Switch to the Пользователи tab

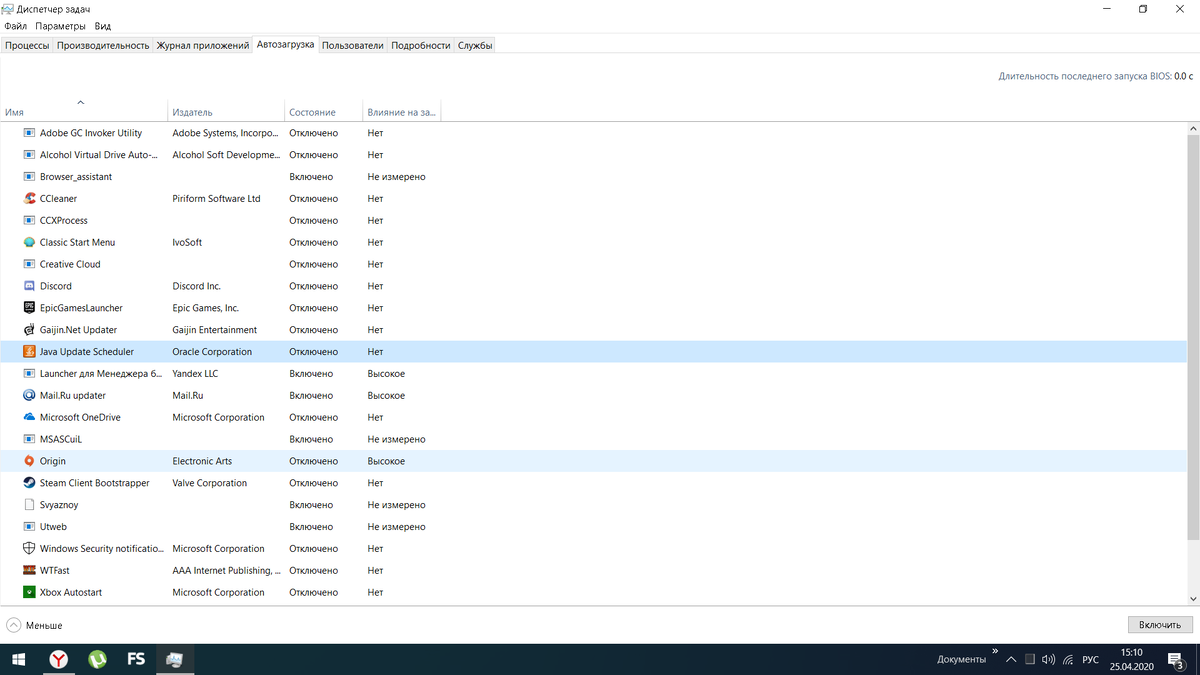352,45
